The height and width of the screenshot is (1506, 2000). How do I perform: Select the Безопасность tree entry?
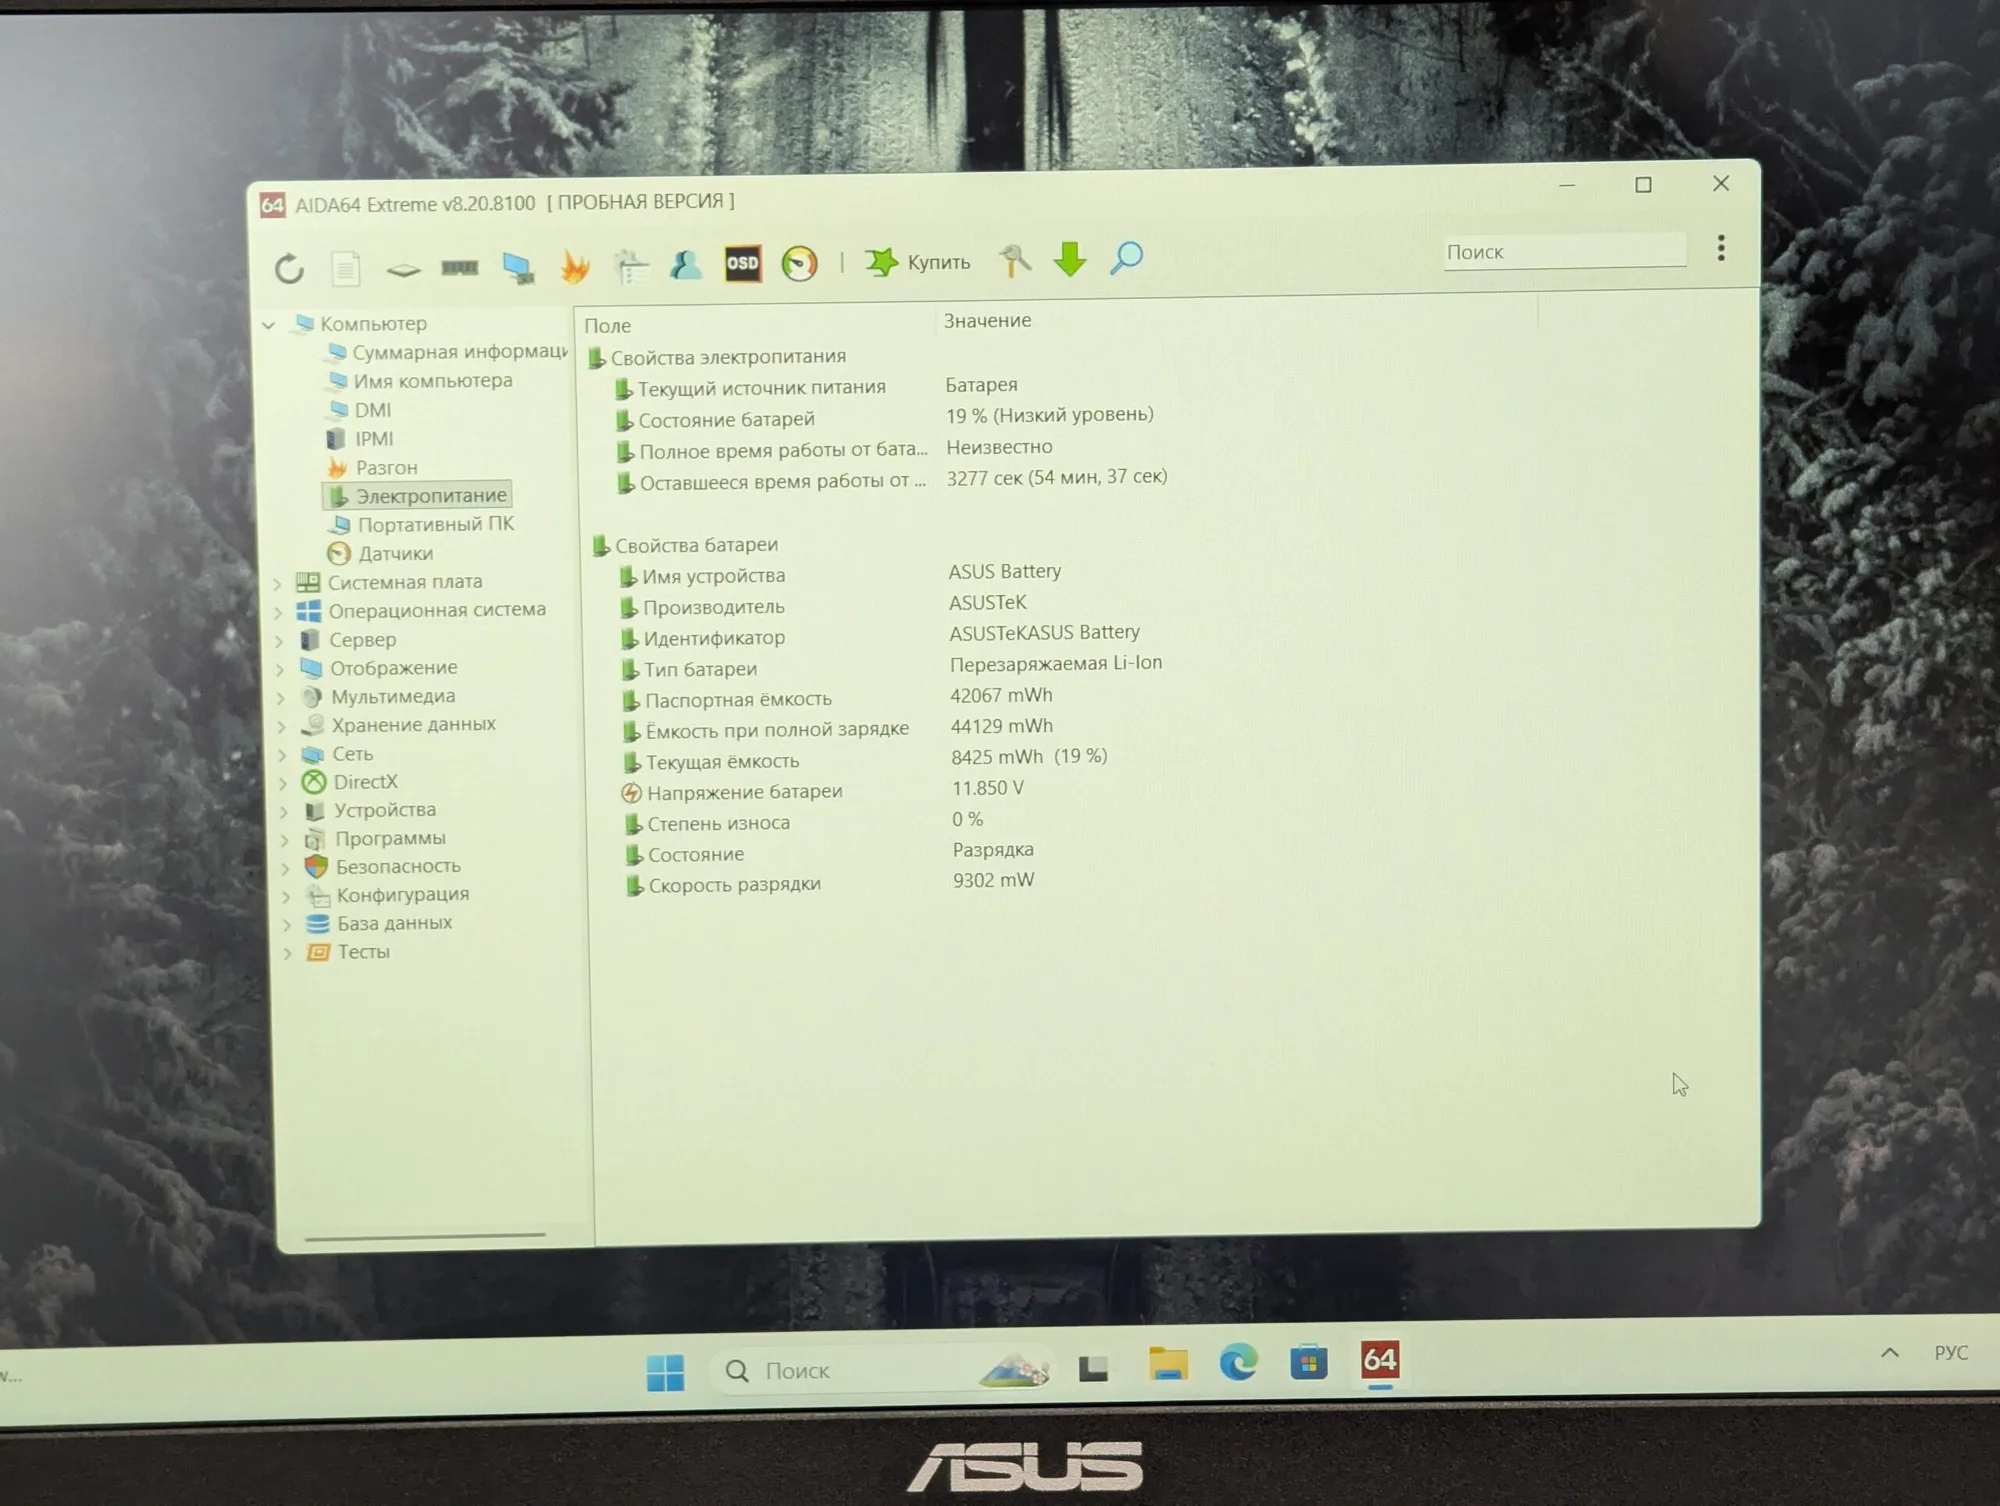tap(383, 866)
